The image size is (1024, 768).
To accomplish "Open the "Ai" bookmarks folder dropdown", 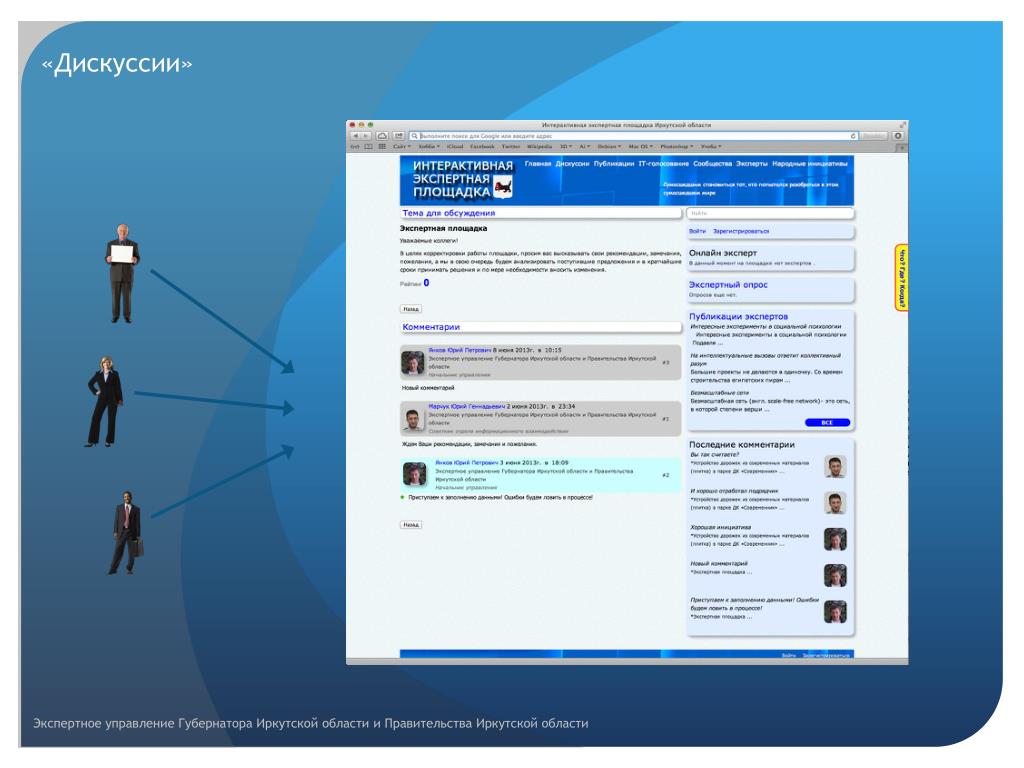I will pyautogui.click(x=584, y=146).
